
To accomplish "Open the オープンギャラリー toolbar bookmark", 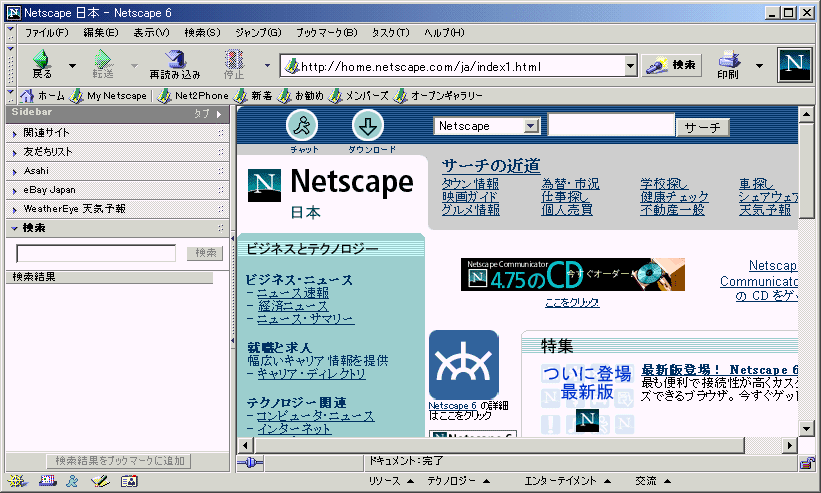I will pos(439,96).
